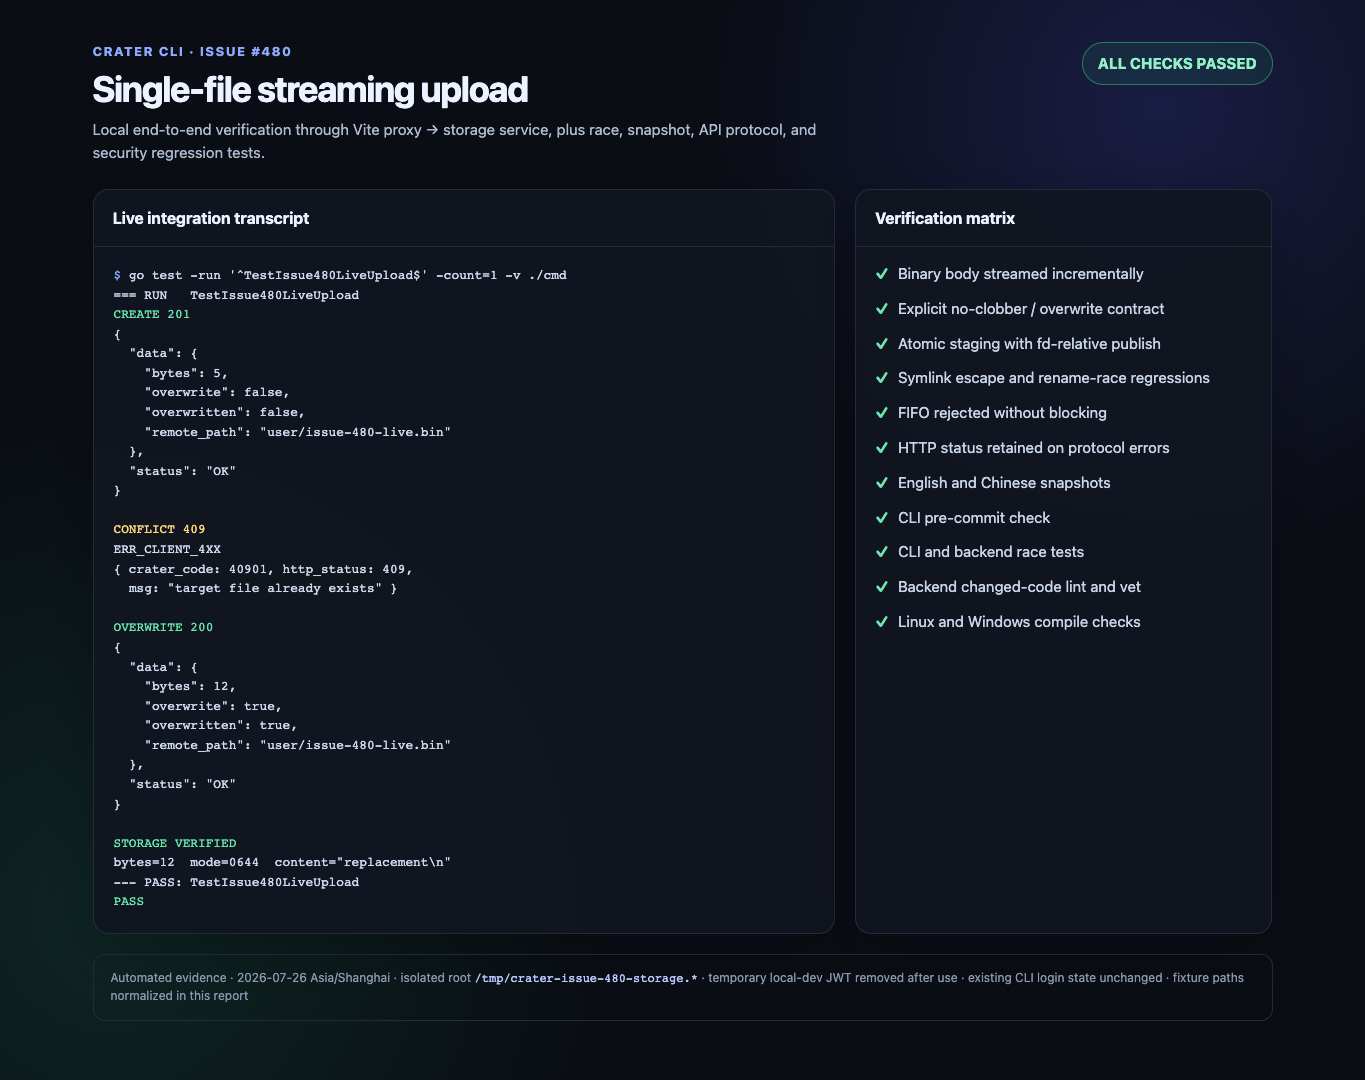Click checkmark for Atomic staging with fd-relative publish
This screenshot has width=1365, height=1080.
coord(882,344)
